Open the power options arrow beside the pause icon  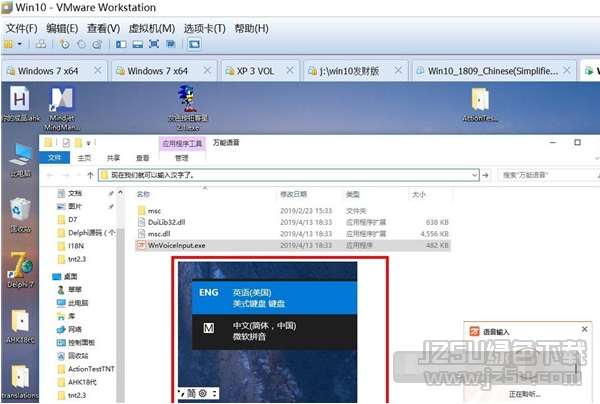pyautogui.click(x=20, y=44)
